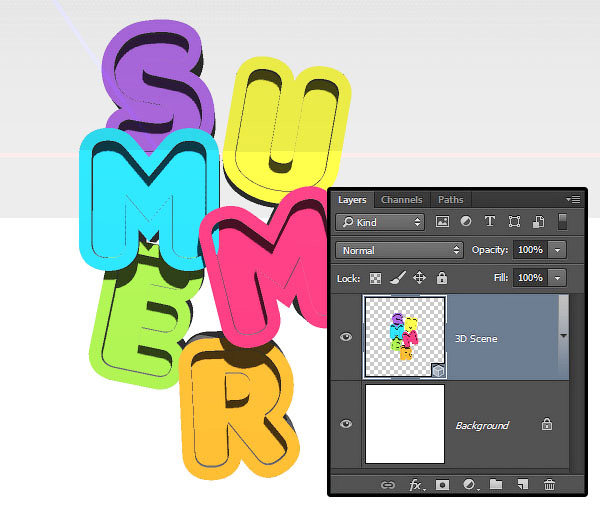Open the Kind filter type dropdown

380,222
